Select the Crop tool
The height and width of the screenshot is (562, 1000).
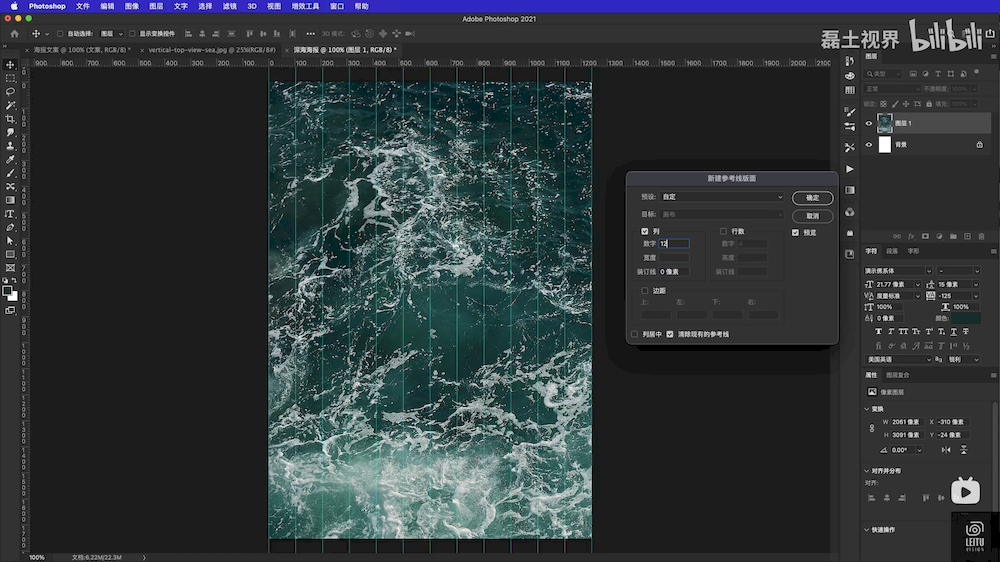10,118
